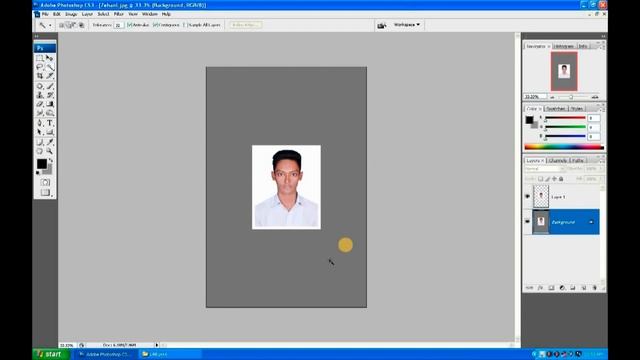Open the tool preset picker dropdown
This screenshot has width=640, height=360.
[x=50, y=25]
